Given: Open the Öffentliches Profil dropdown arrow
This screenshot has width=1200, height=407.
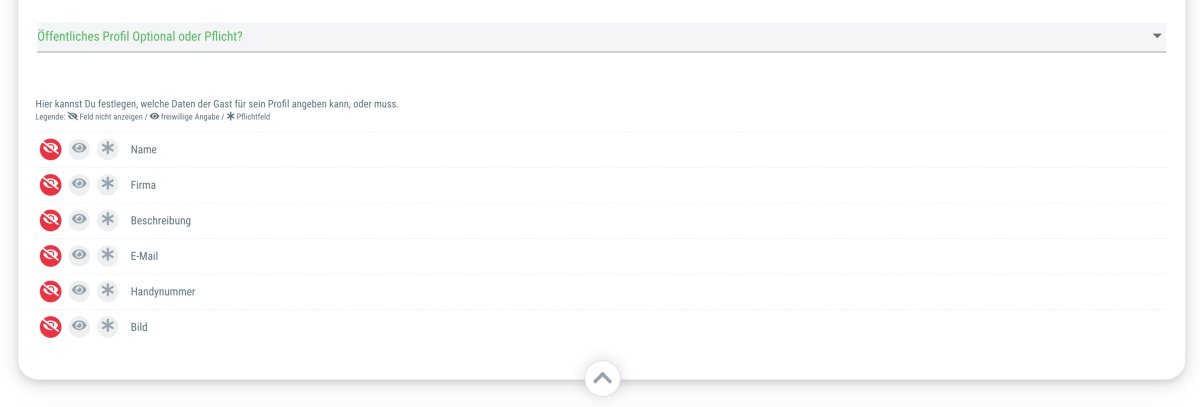Looking at the screenshot, I should [x=1157, y=36].
